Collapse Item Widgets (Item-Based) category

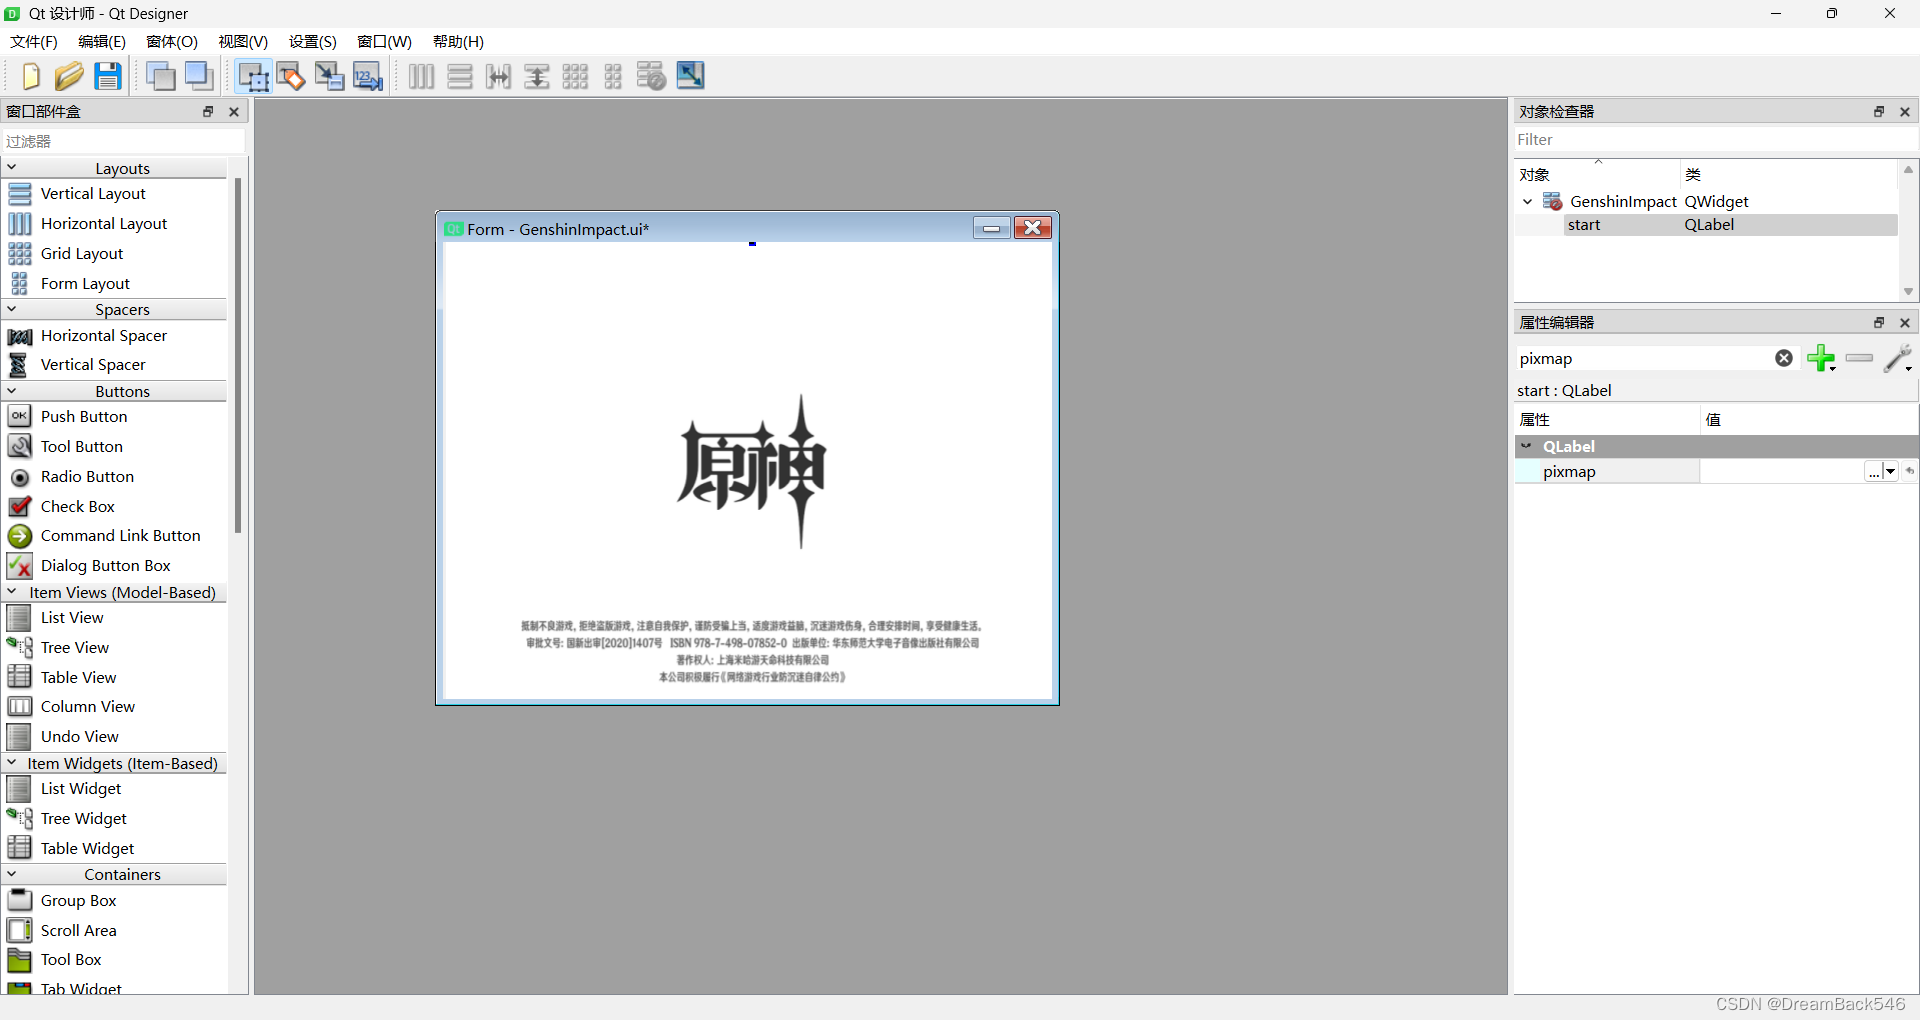point(12,763)
